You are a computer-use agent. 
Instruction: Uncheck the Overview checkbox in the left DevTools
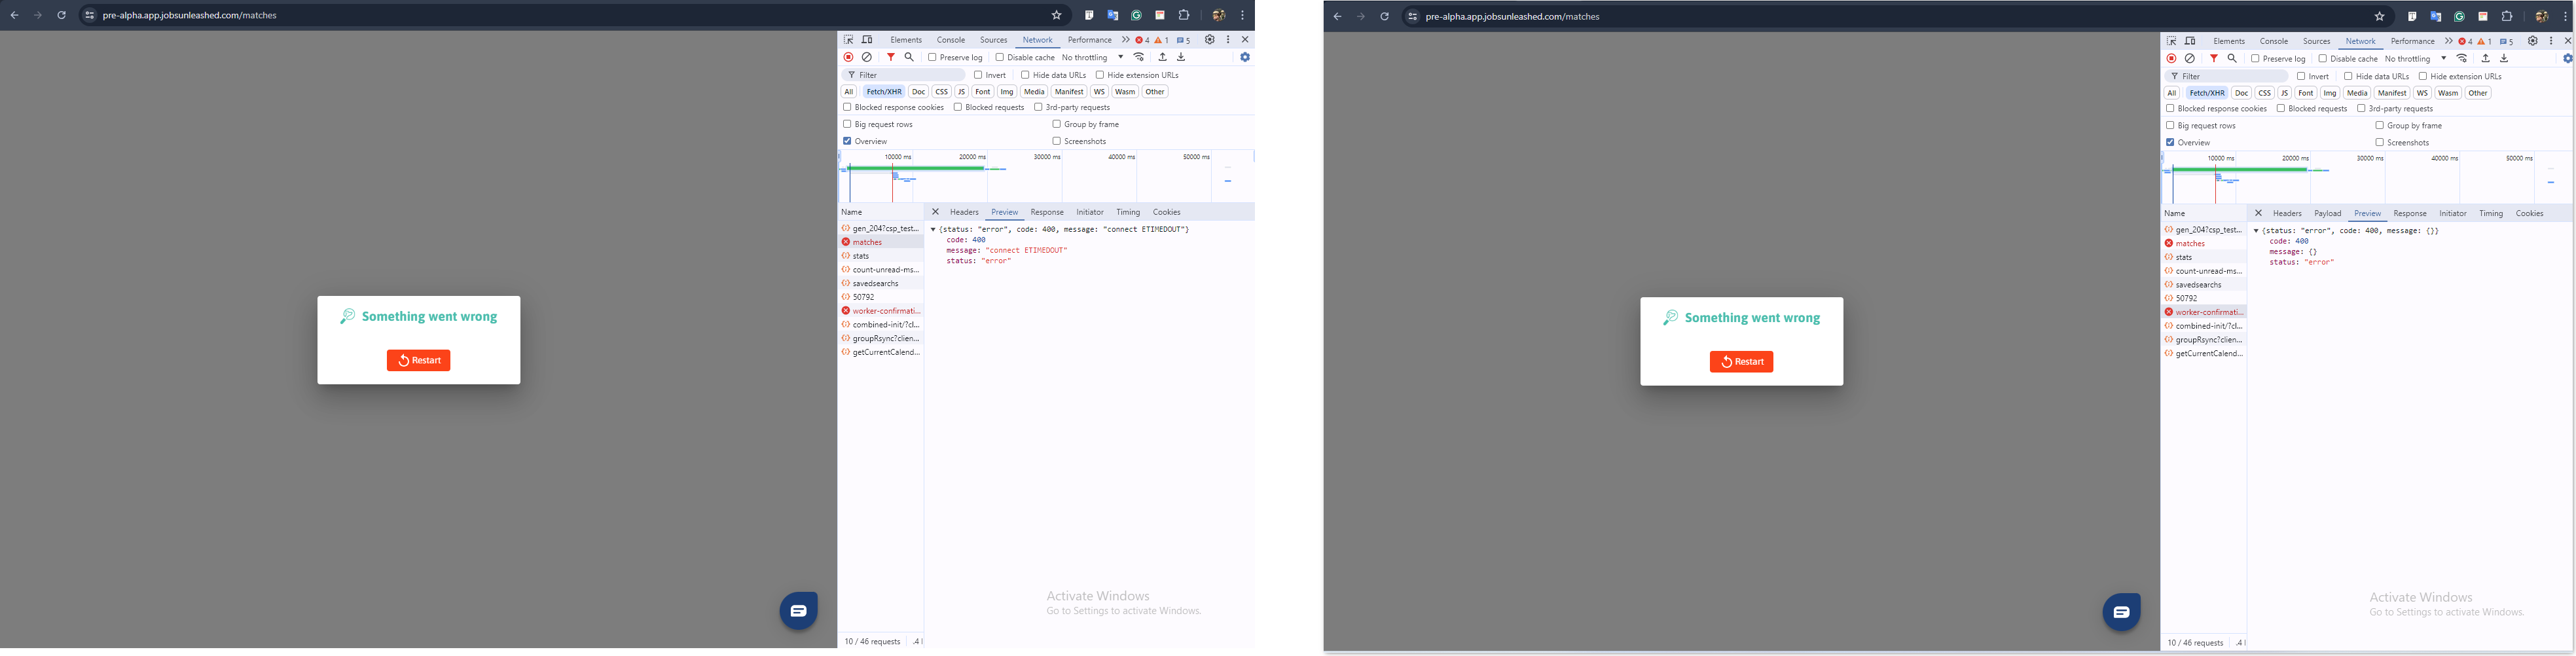[847, 141]
